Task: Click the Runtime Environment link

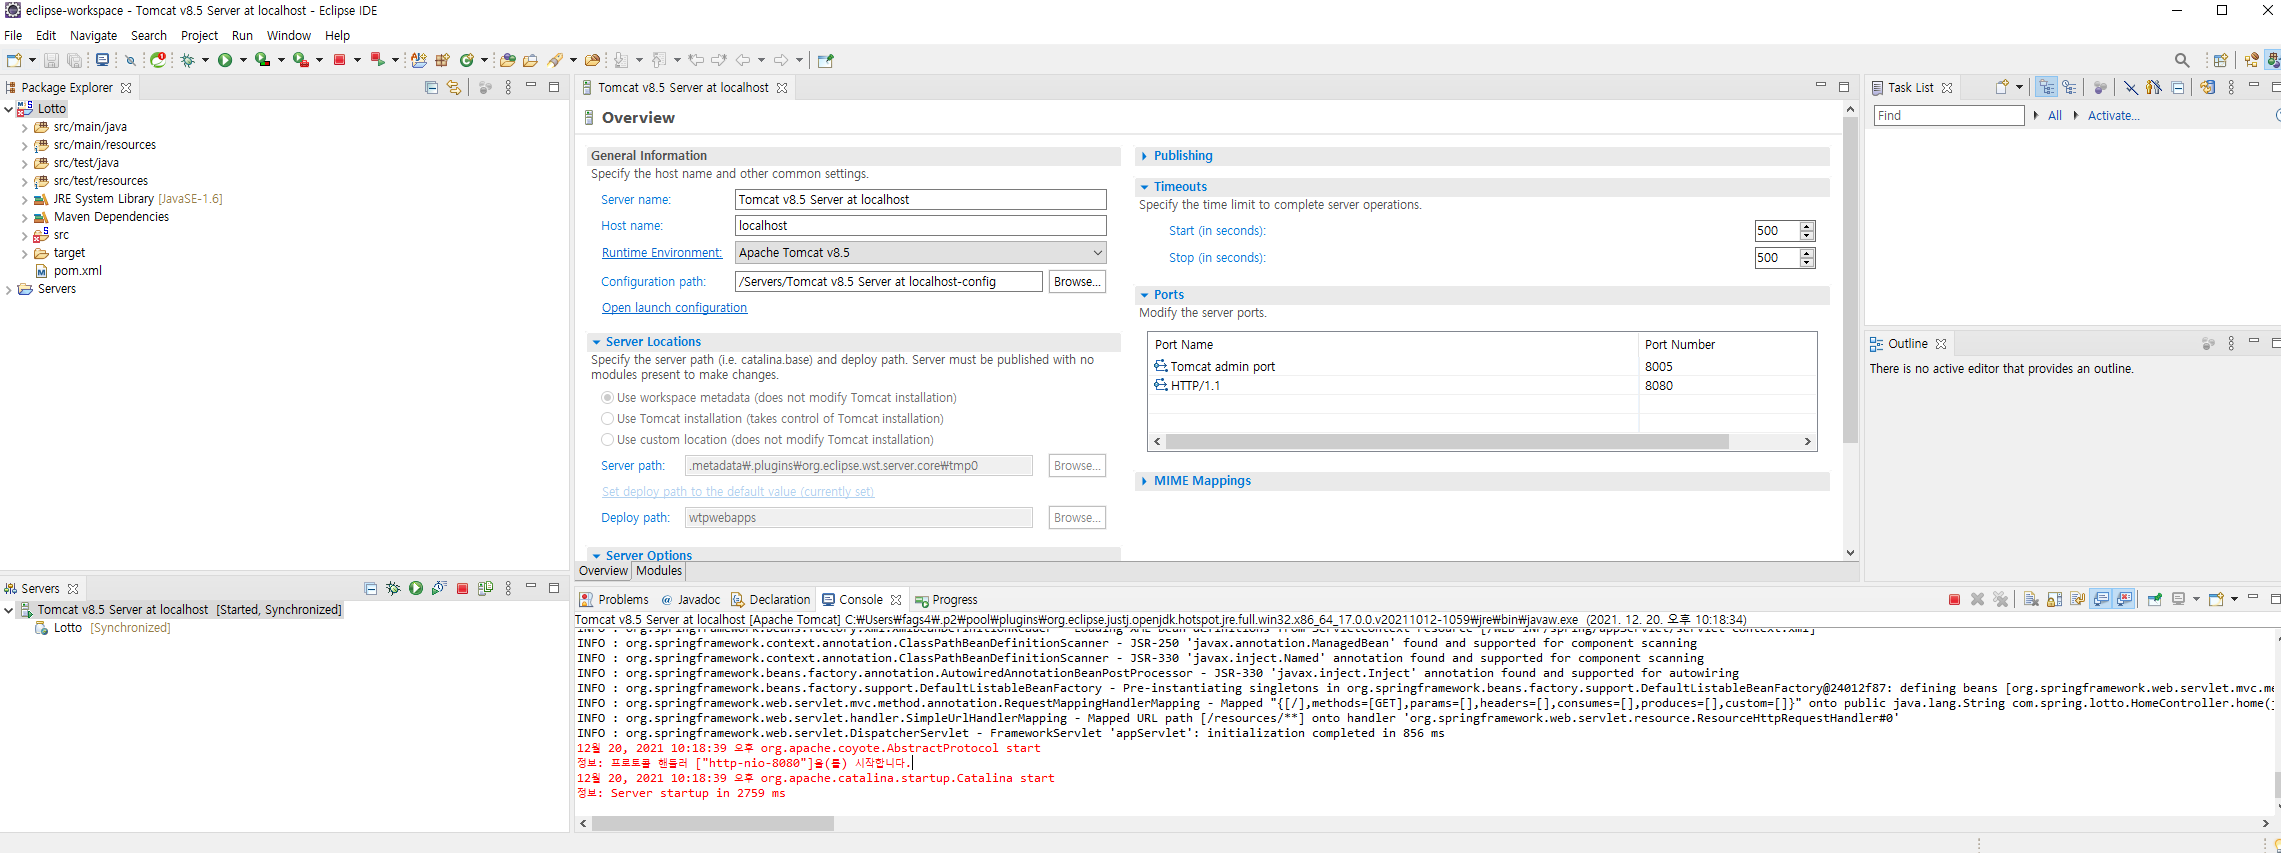Action: [661, 253]
